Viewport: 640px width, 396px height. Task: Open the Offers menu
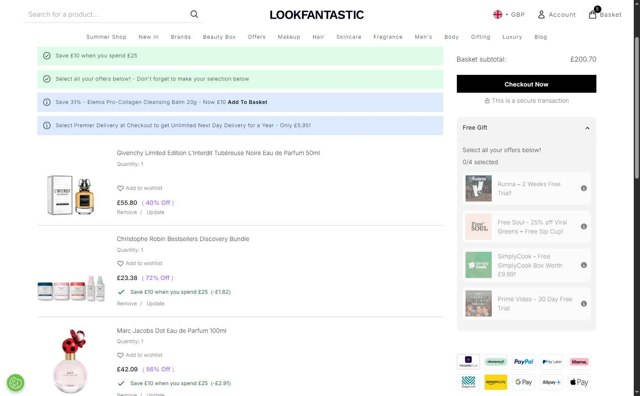point(256,37)
